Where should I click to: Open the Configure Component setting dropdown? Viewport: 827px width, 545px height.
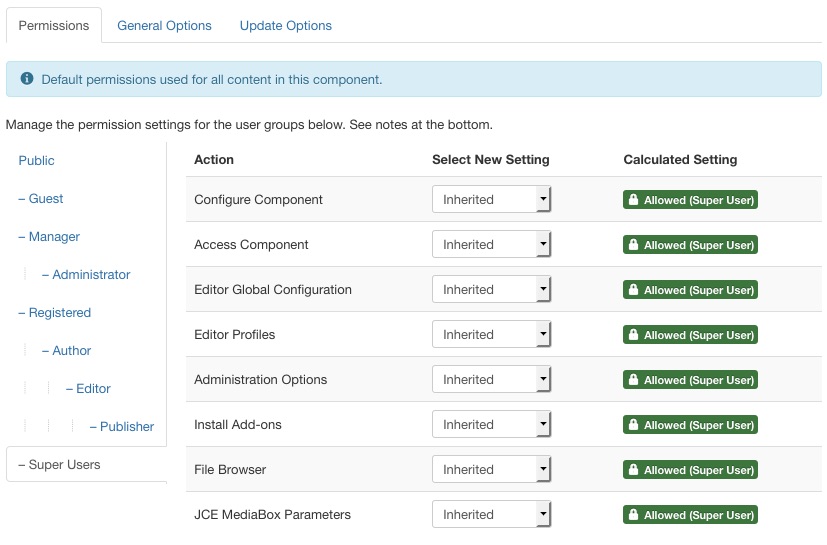tap(491, 200)
